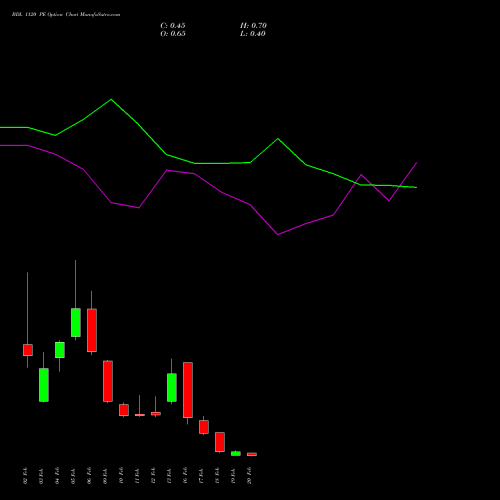Click the '04 Feb' date label
This screenshot has height=500, width=500.
coord(58,476)
